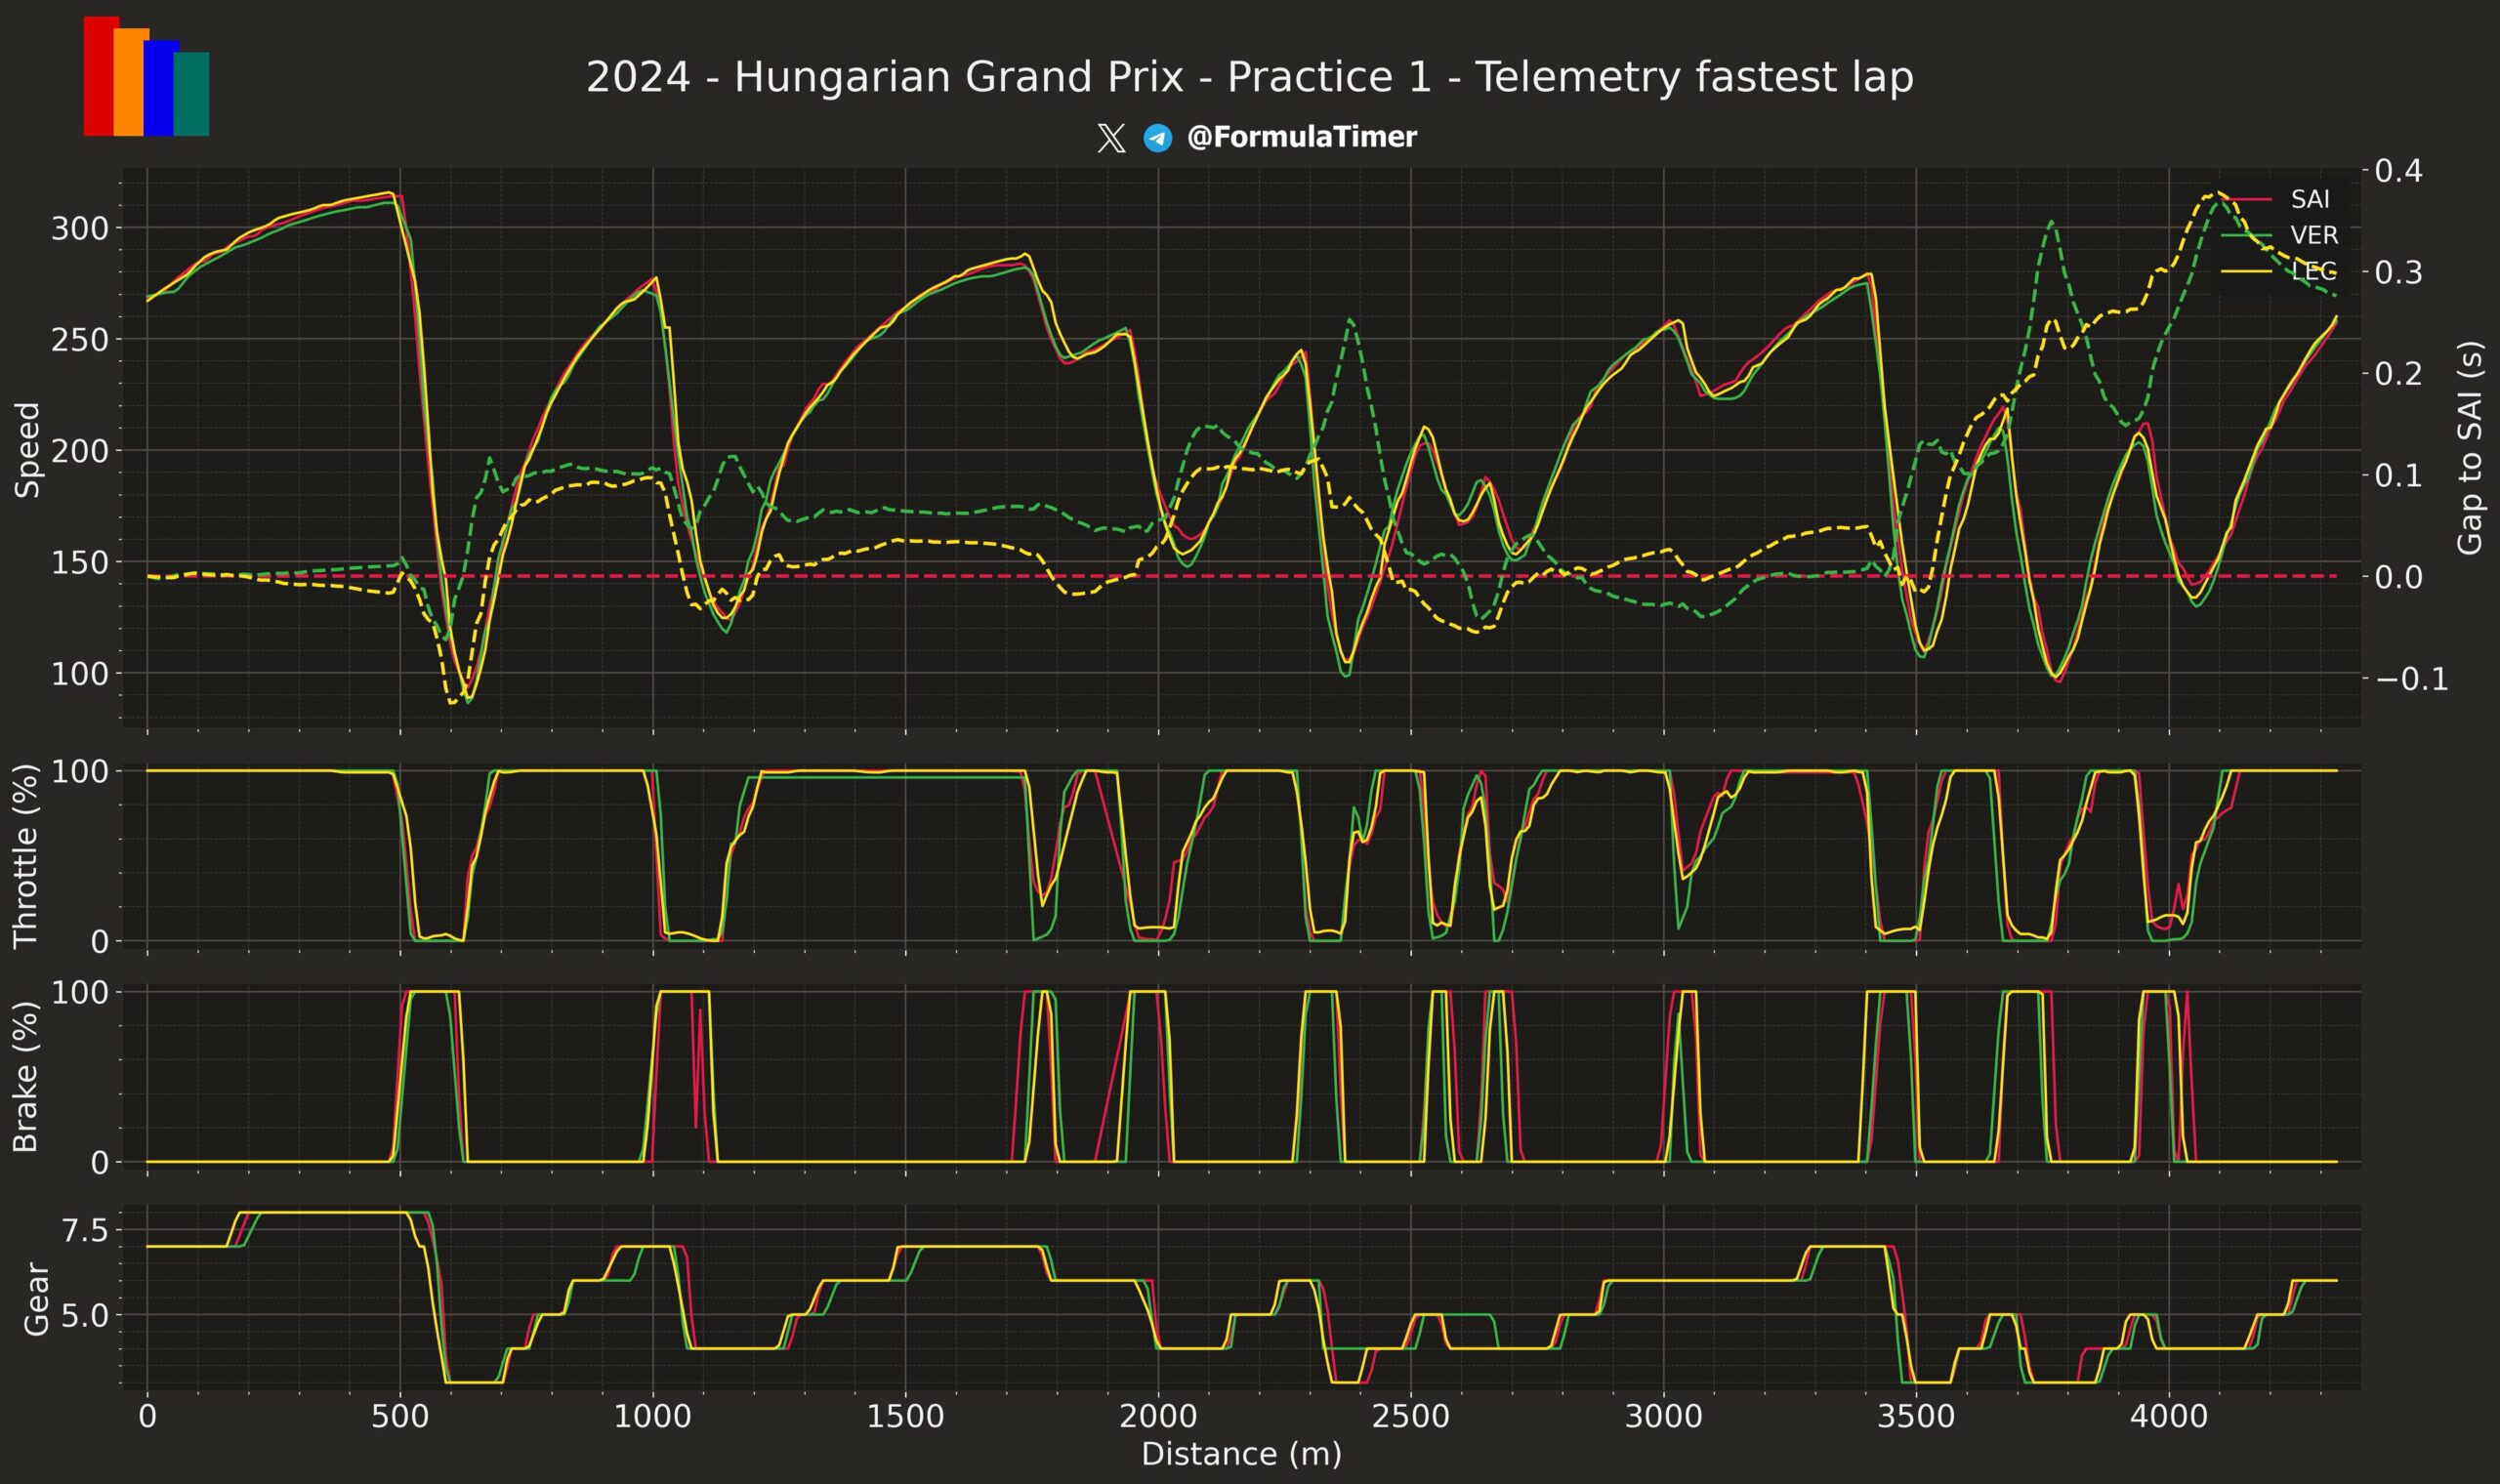
Task: Click the Gap to SAI (s) label
Action: [2469, 448]
